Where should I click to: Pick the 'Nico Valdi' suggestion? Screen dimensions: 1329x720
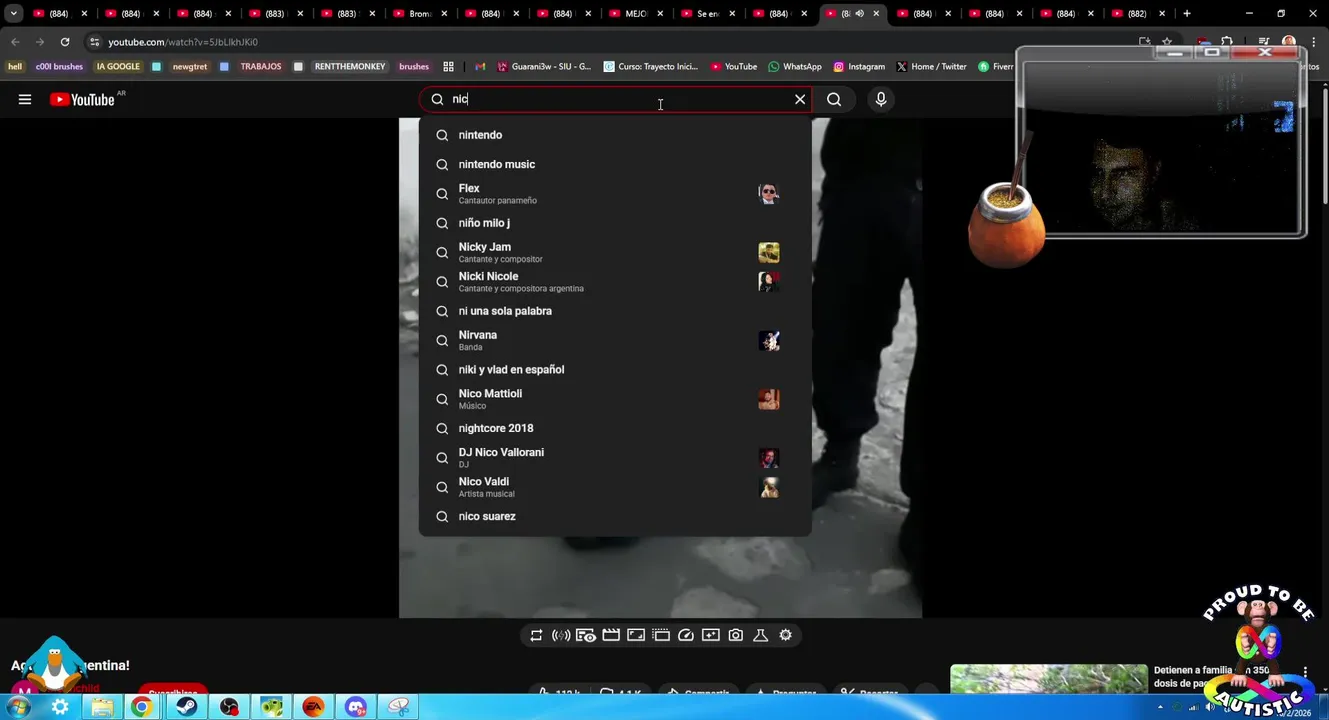pyautogui.click(x=615, y=487)
